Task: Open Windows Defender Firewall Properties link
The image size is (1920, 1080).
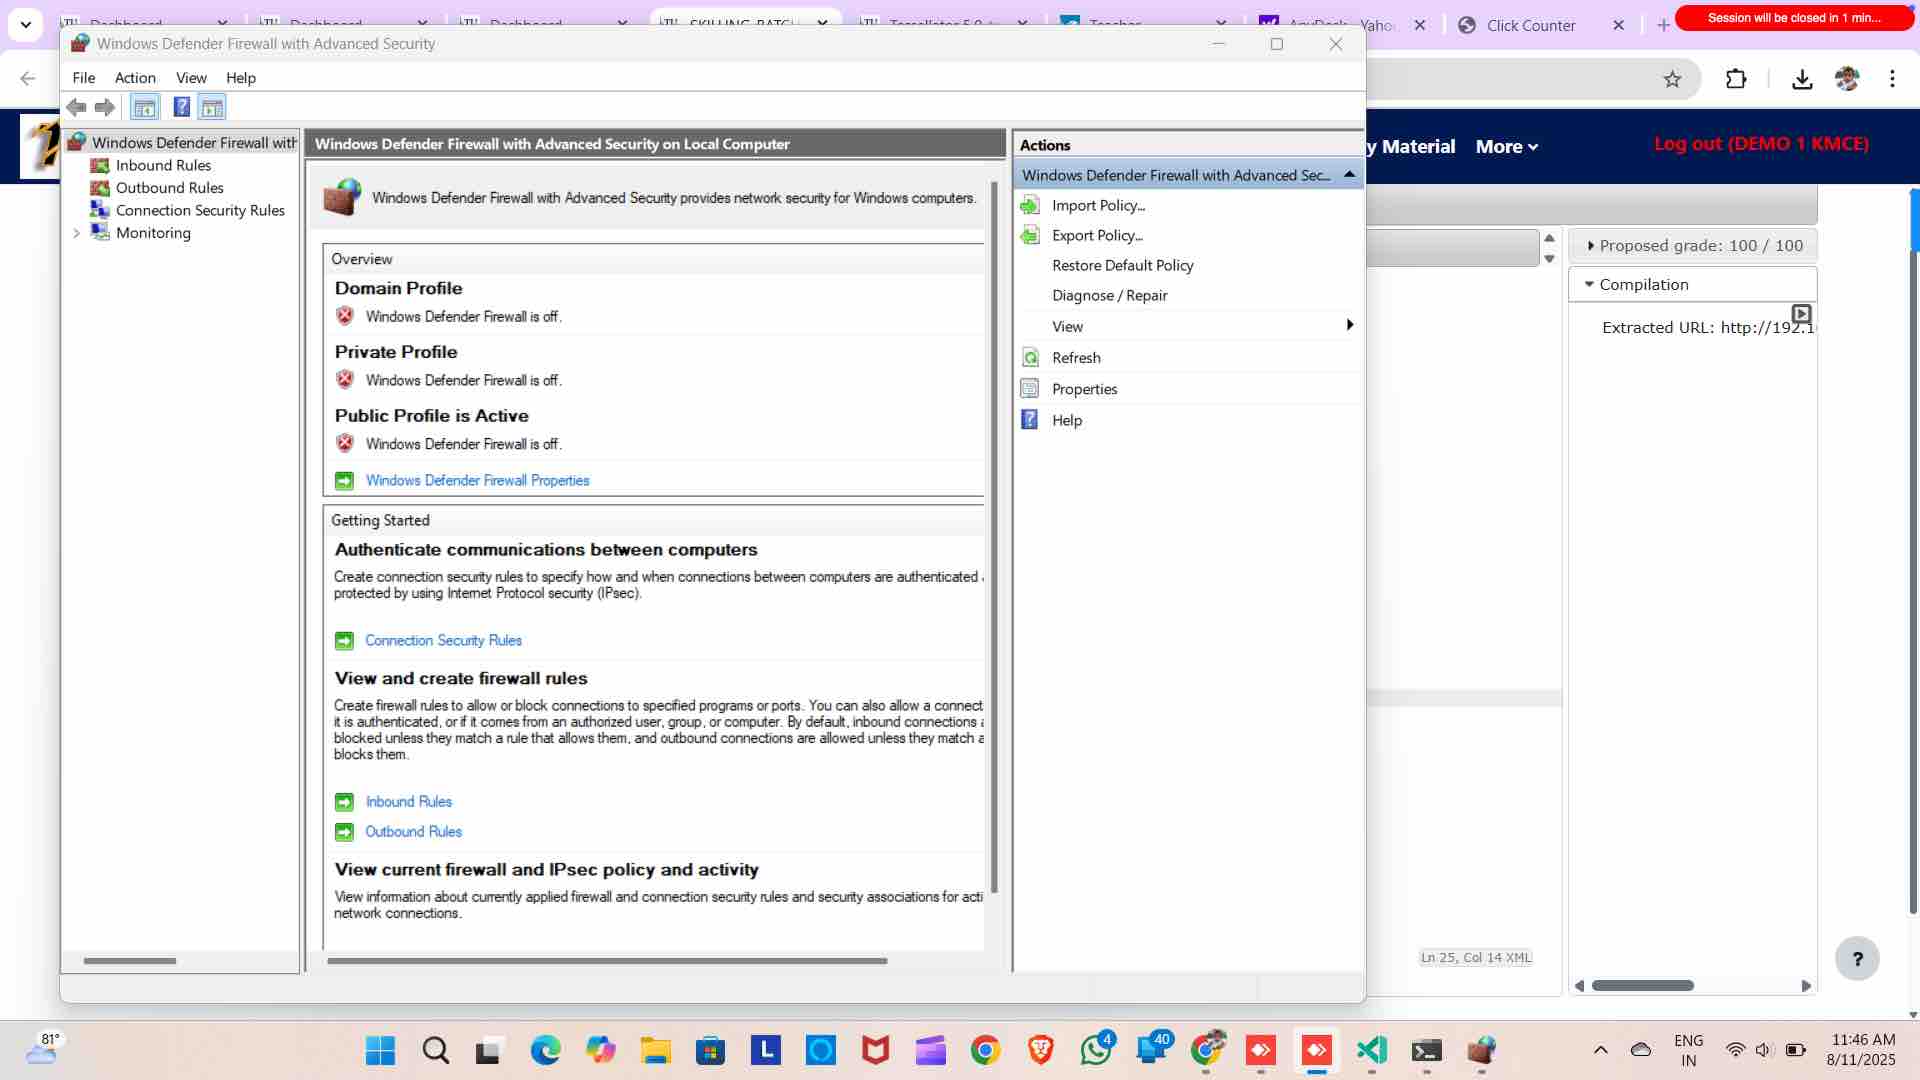Action: coord(477,481)
